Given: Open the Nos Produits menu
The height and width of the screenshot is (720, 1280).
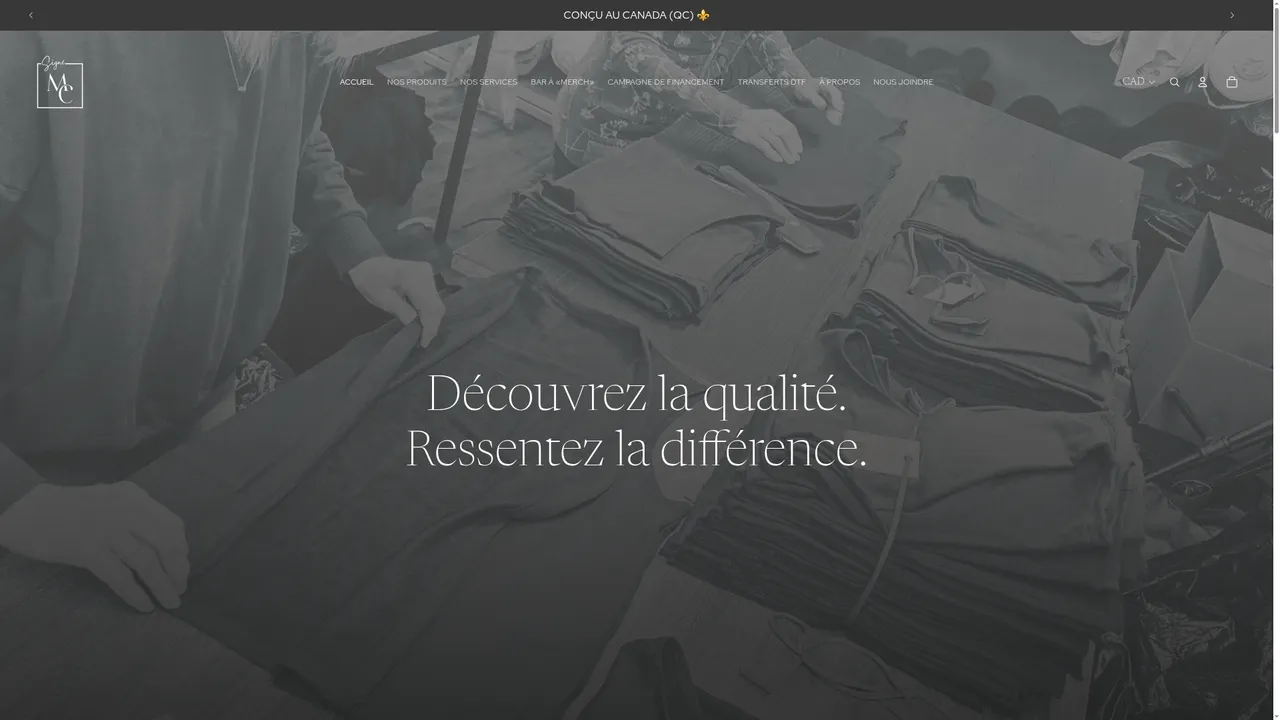Looking at the screenshot, I should (x=417, y=82).
